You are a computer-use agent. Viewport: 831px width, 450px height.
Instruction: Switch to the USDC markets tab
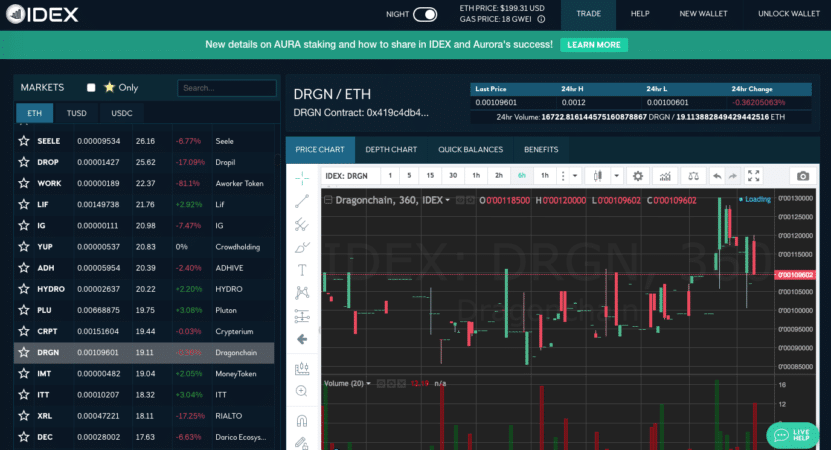click(121, 113)
